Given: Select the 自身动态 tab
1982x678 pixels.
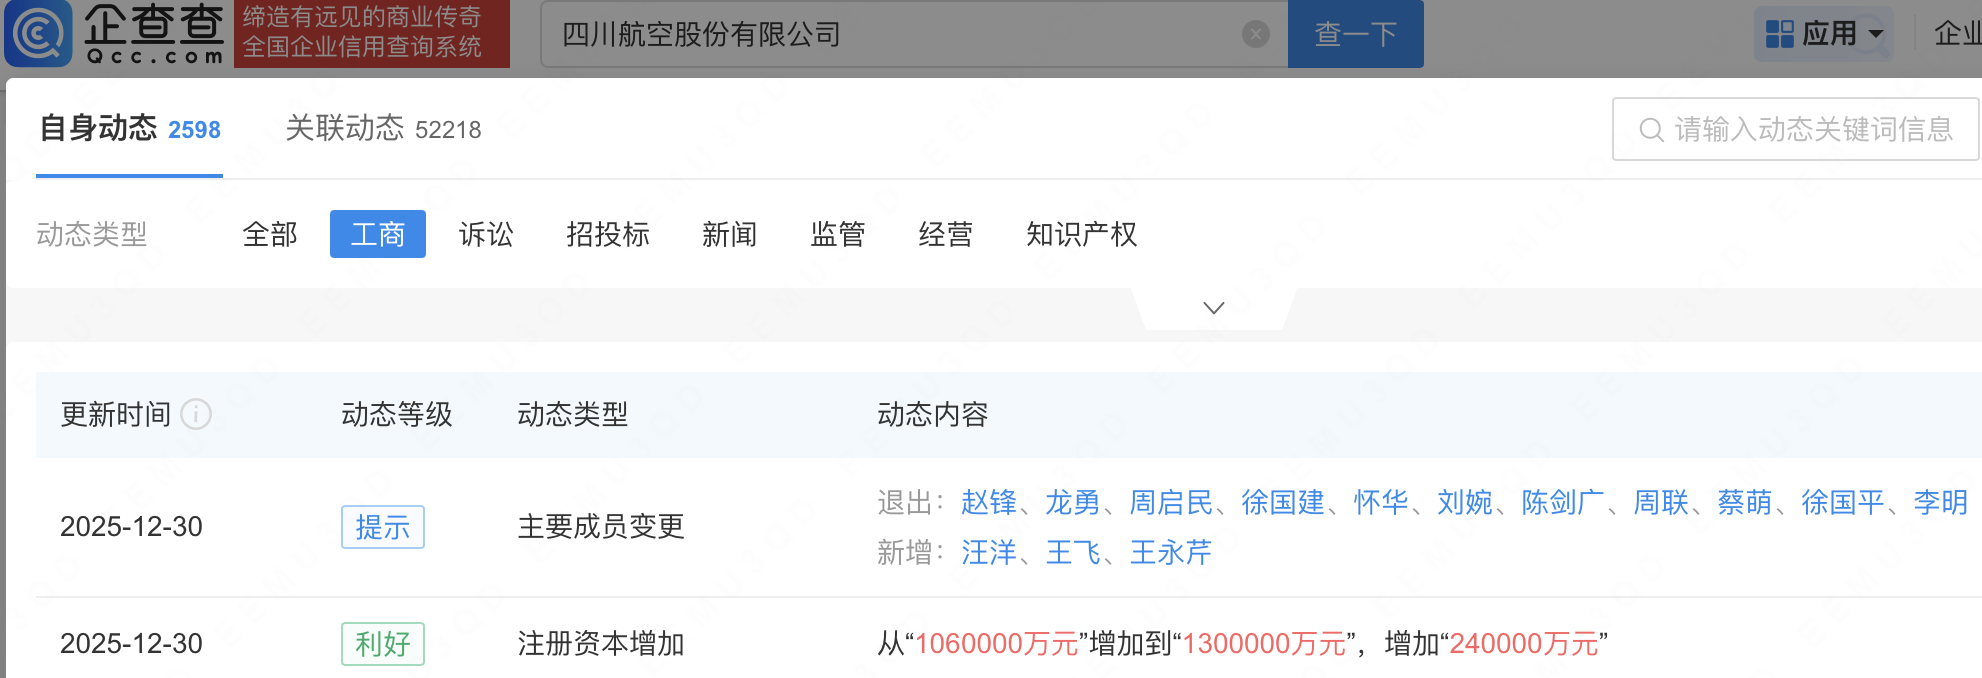Looking at the screenshot, I should (x=129, y=129).
